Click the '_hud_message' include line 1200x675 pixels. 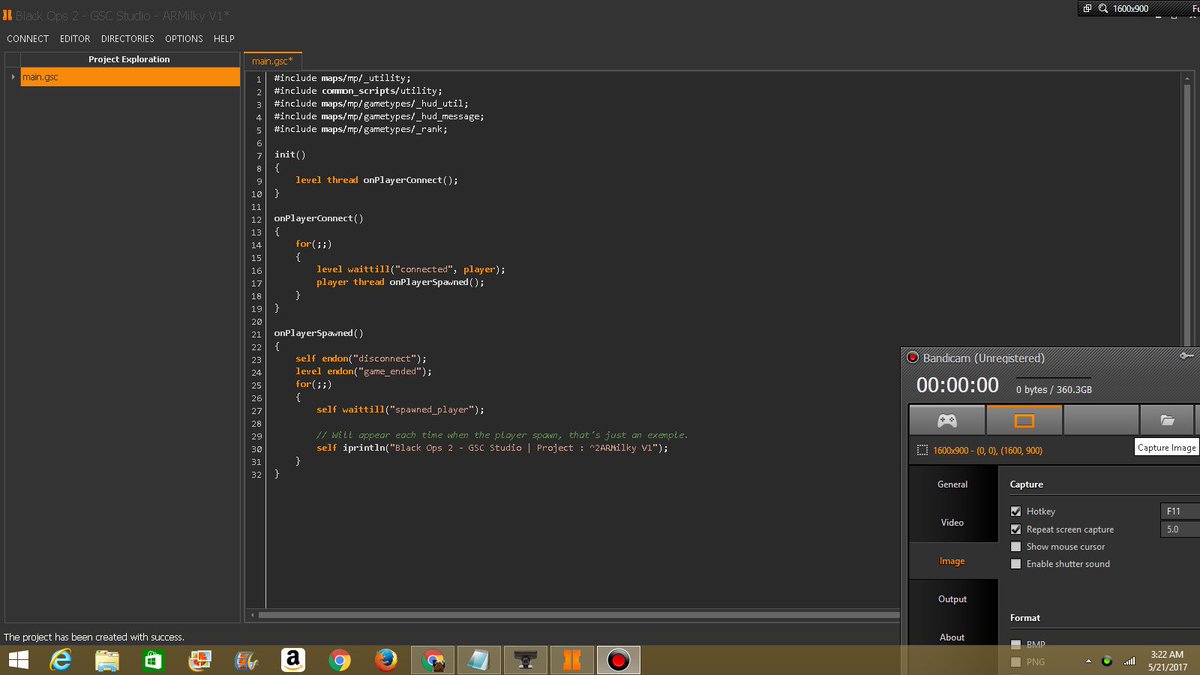click(379, 116)
